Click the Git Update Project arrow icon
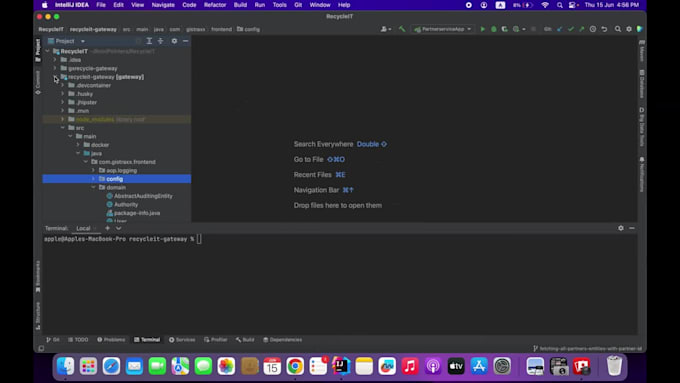 point(559,29)
